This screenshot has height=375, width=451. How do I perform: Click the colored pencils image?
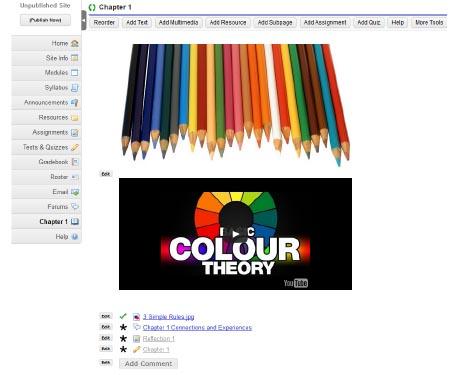click(235, 105)
